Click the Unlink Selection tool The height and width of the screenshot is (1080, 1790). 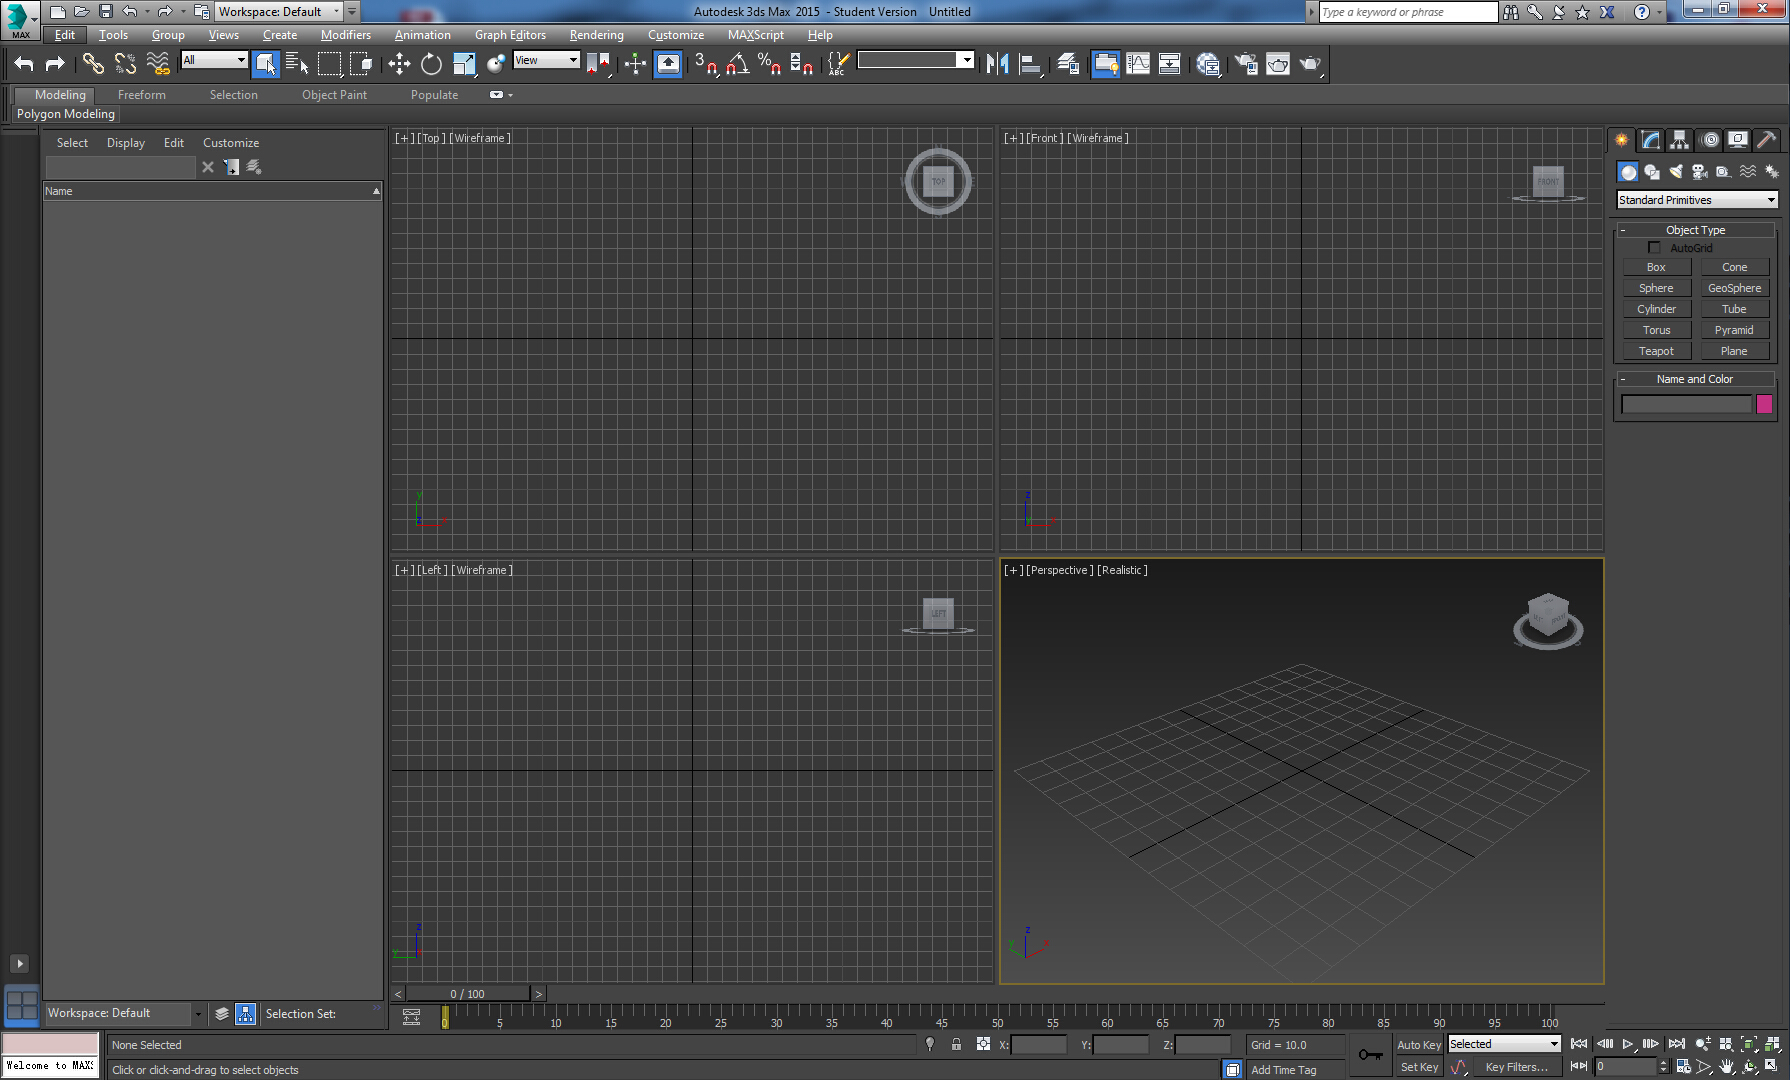pyautogui.click(x=125, y=64)
